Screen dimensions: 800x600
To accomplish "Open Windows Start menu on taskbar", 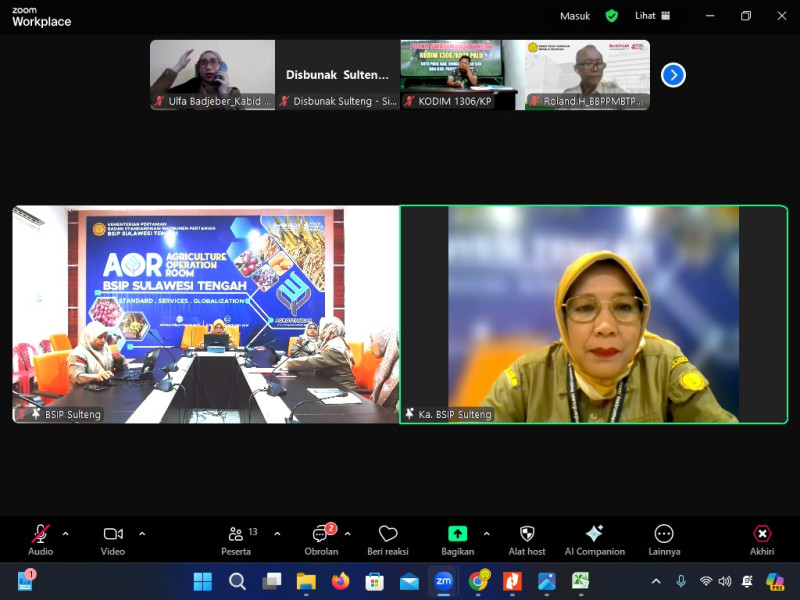I will pyautogui.click(x=202, y=581).
